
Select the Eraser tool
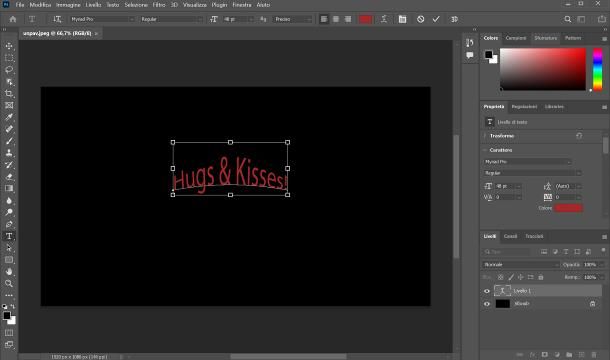tap(9, 177)
